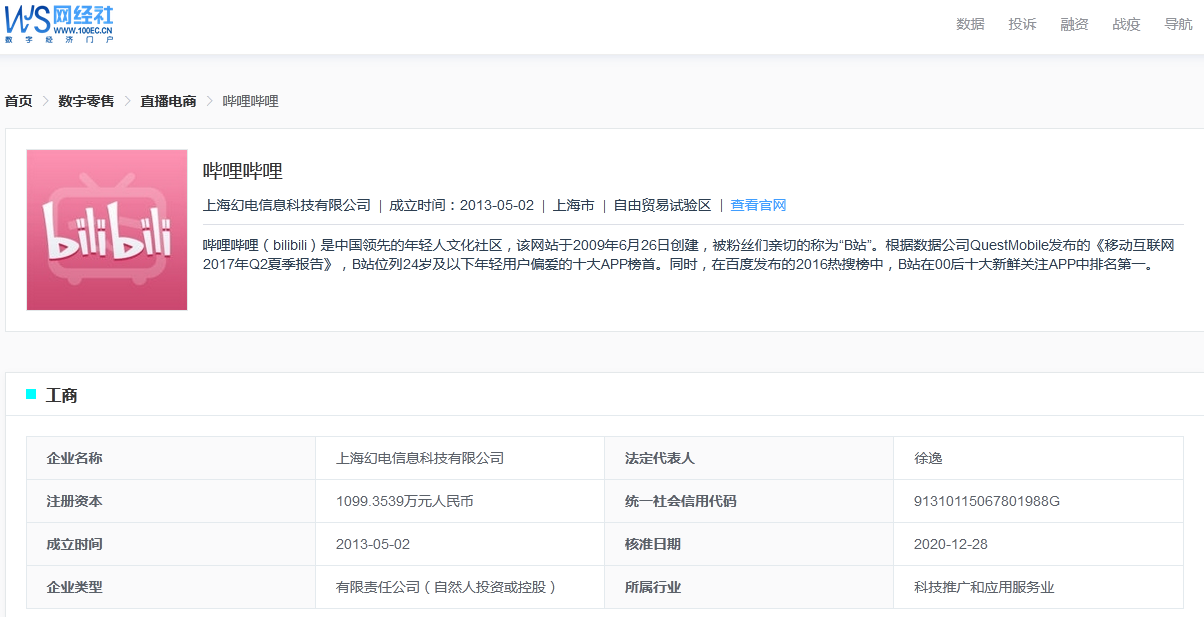Click the 网经社 site logo

point(59,24)
